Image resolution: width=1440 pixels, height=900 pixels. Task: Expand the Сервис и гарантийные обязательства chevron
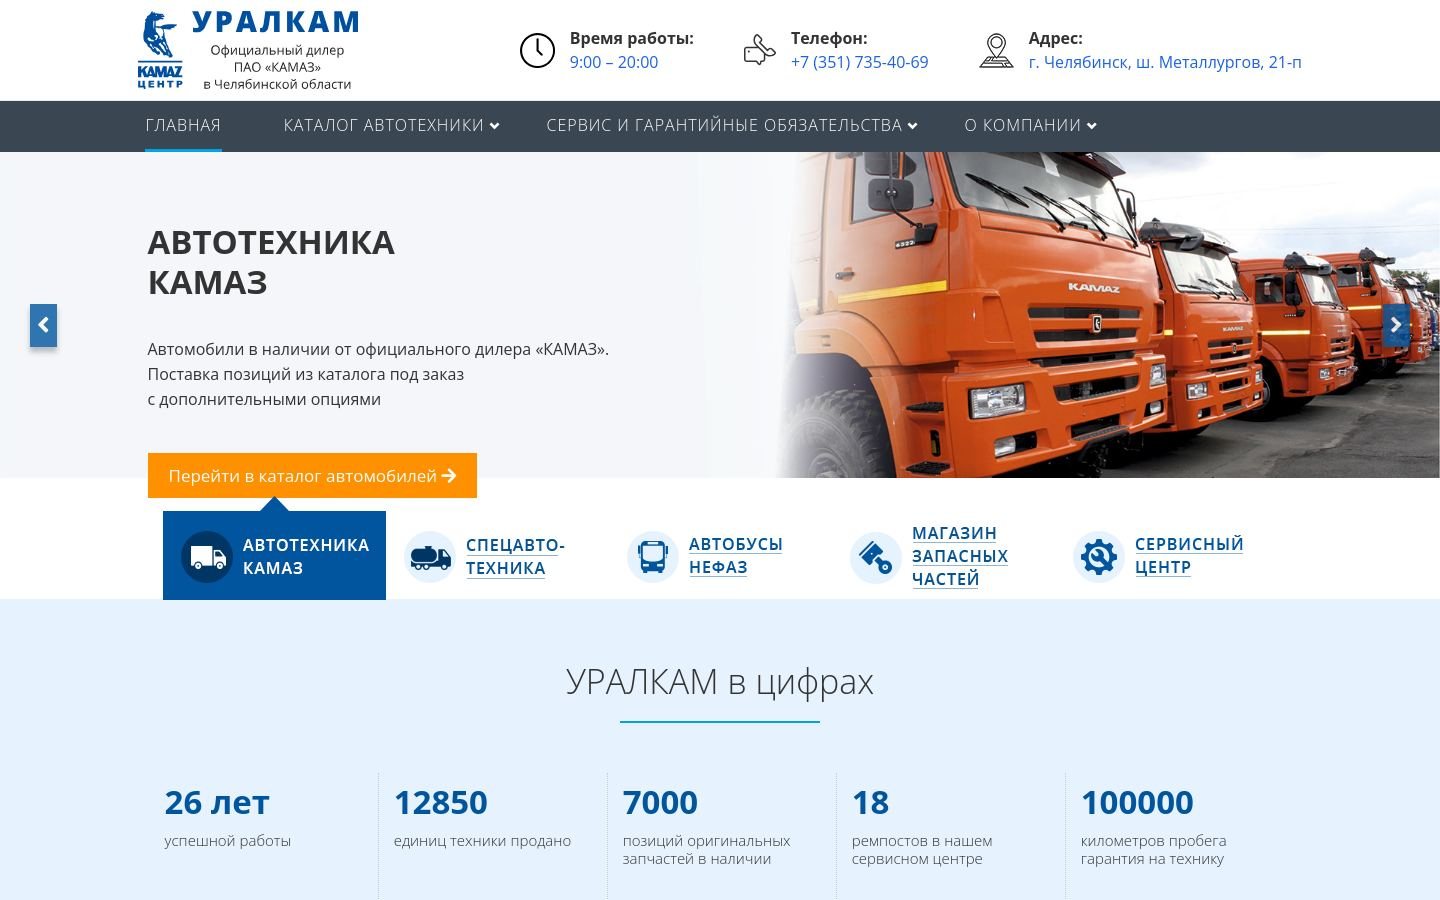[912, 126]
